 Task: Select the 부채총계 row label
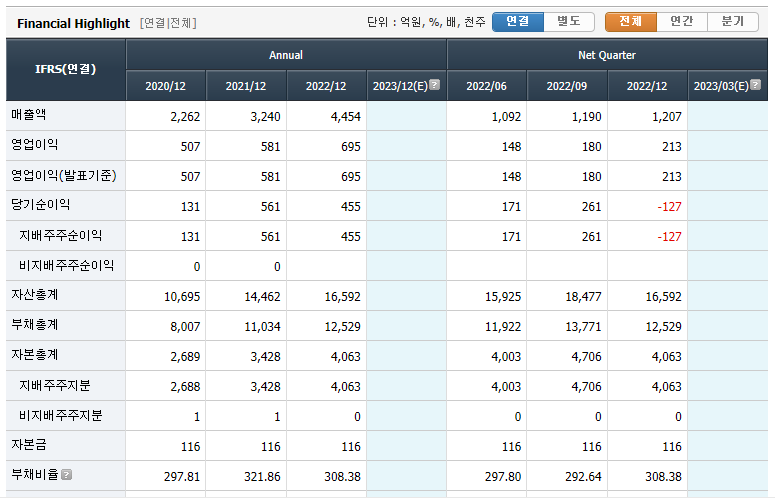[x=35, y=325]
